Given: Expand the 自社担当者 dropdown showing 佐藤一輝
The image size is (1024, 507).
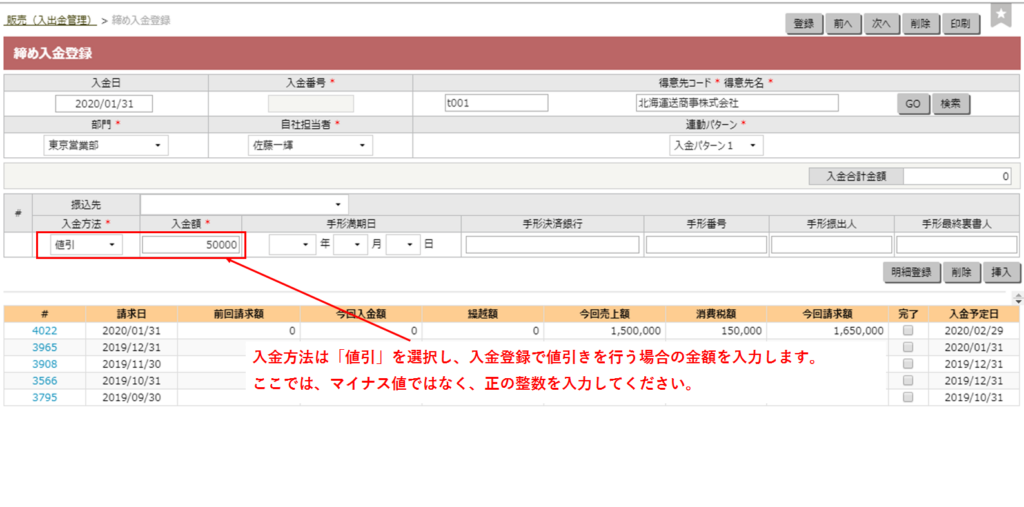Looking at the screenshot, I should tap(309, 146).
